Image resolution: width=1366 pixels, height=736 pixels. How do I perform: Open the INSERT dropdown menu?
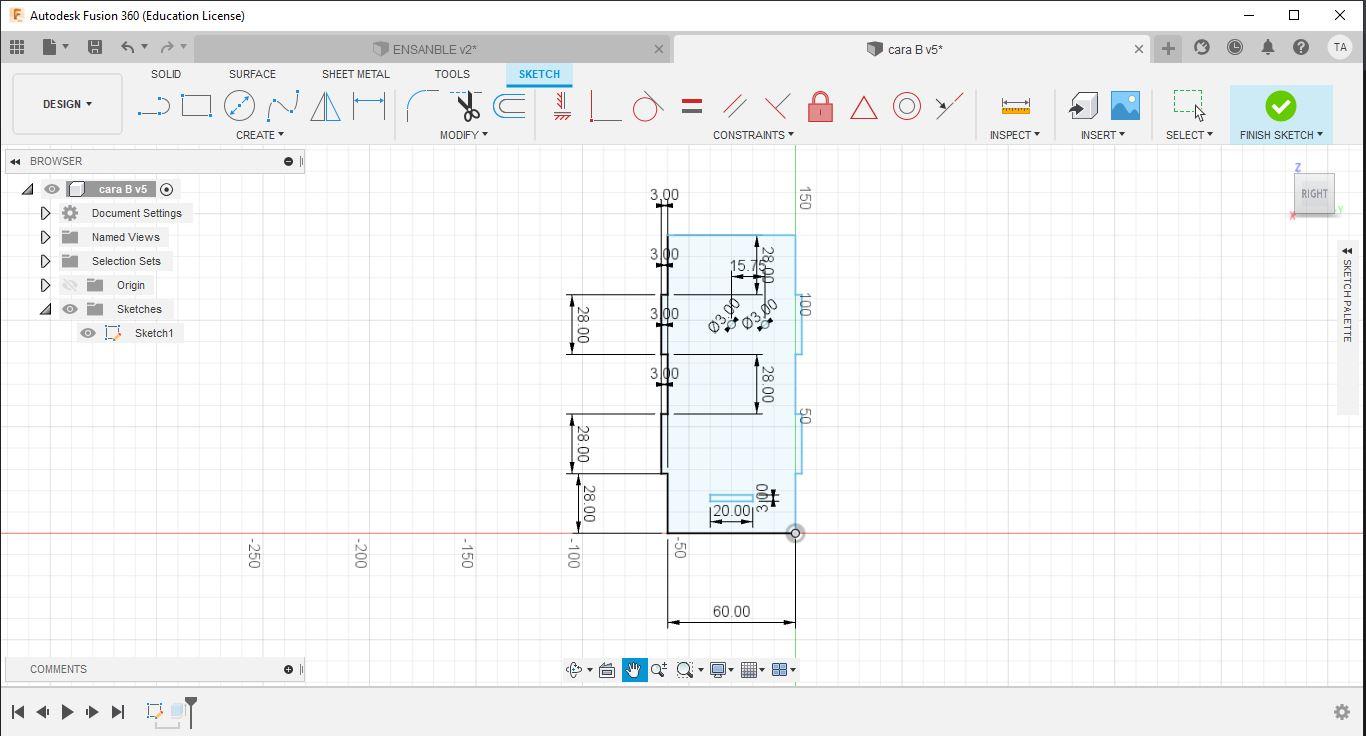1102,135
